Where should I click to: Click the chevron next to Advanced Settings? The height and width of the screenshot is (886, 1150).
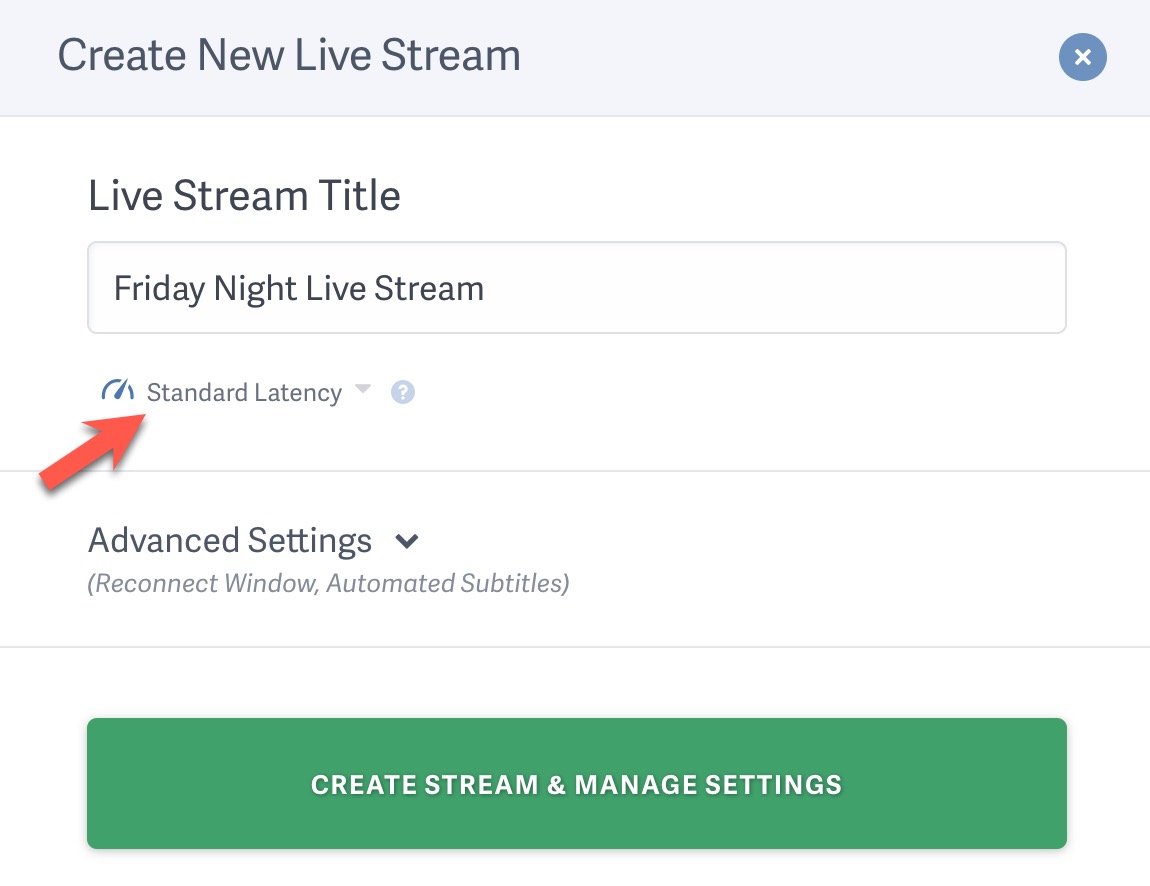click(x=406, y=541)
